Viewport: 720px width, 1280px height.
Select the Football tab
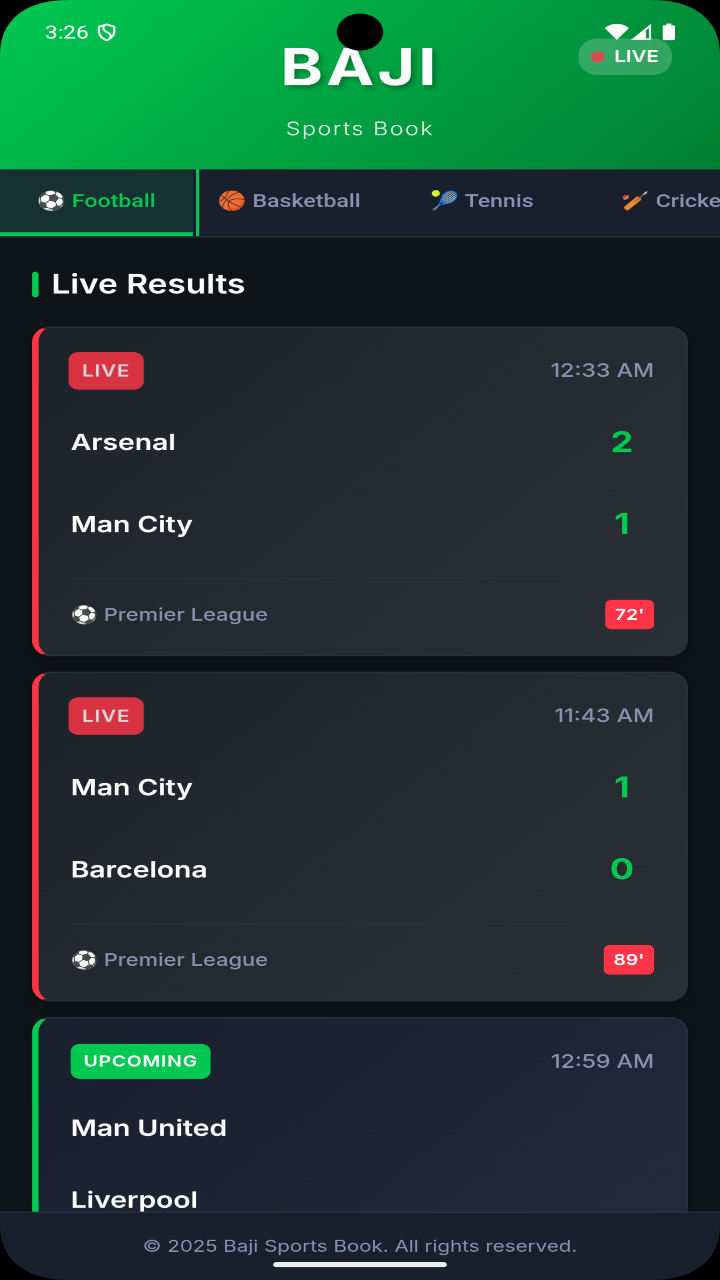[x=97, y=202]
